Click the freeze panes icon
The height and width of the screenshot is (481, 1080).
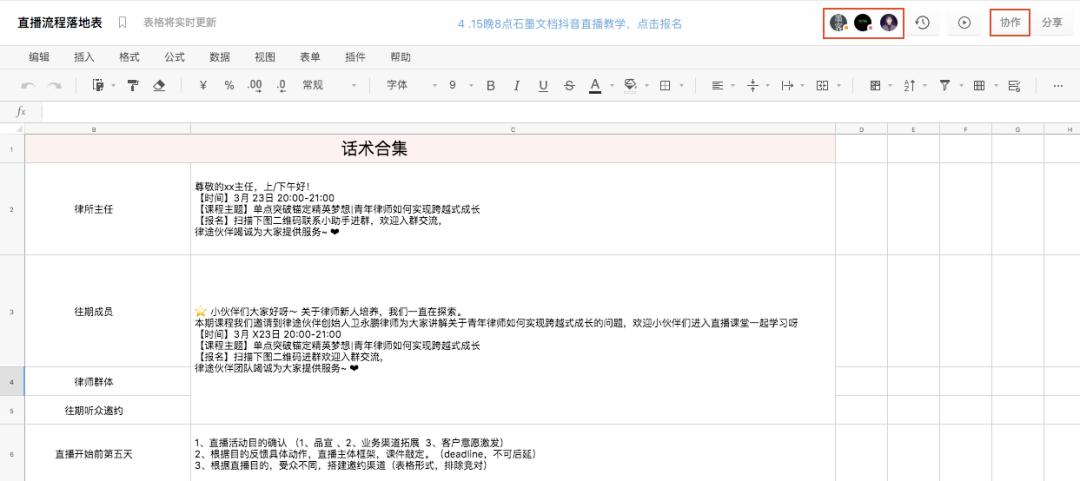[875, 85]
